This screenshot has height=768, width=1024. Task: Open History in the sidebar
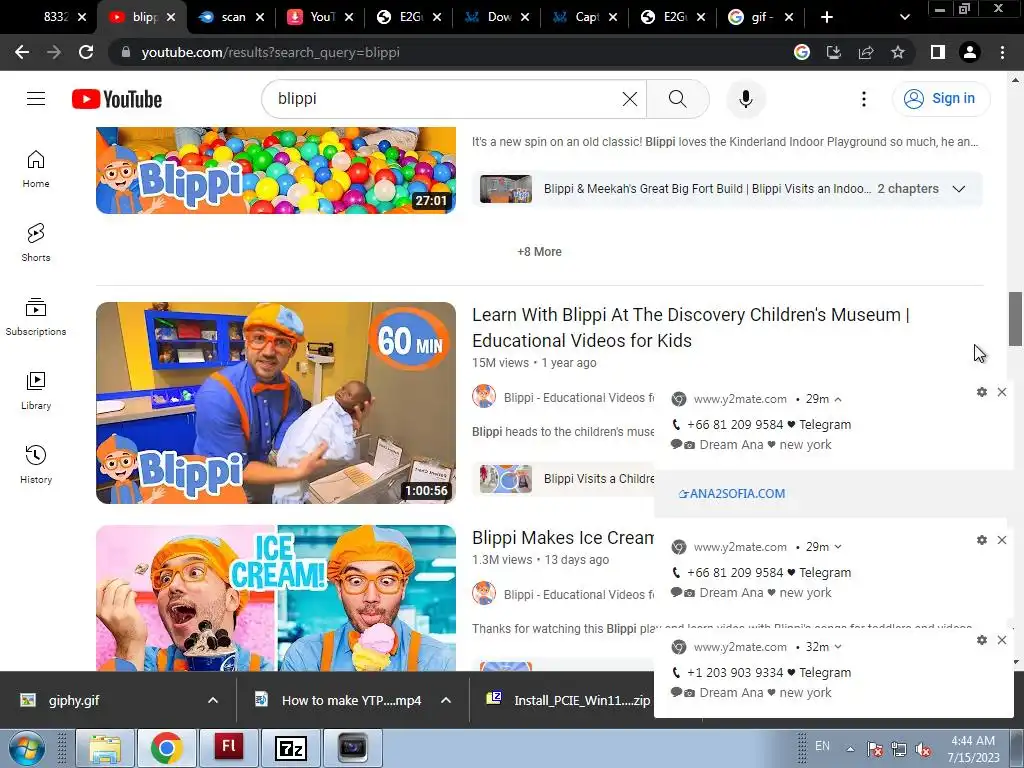point(36,464)
